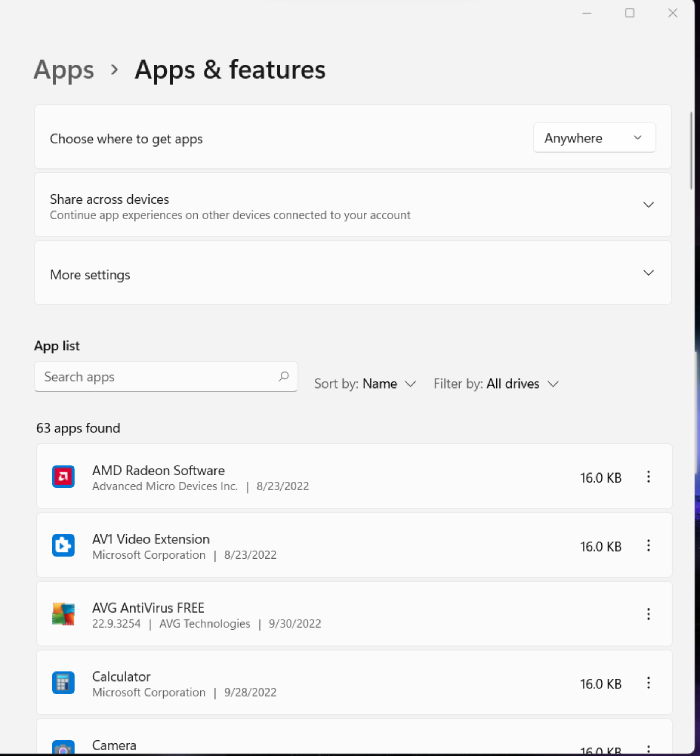Click the Choose where to get apps label
This screenshot has height=756, width=700.
[126, 139]
